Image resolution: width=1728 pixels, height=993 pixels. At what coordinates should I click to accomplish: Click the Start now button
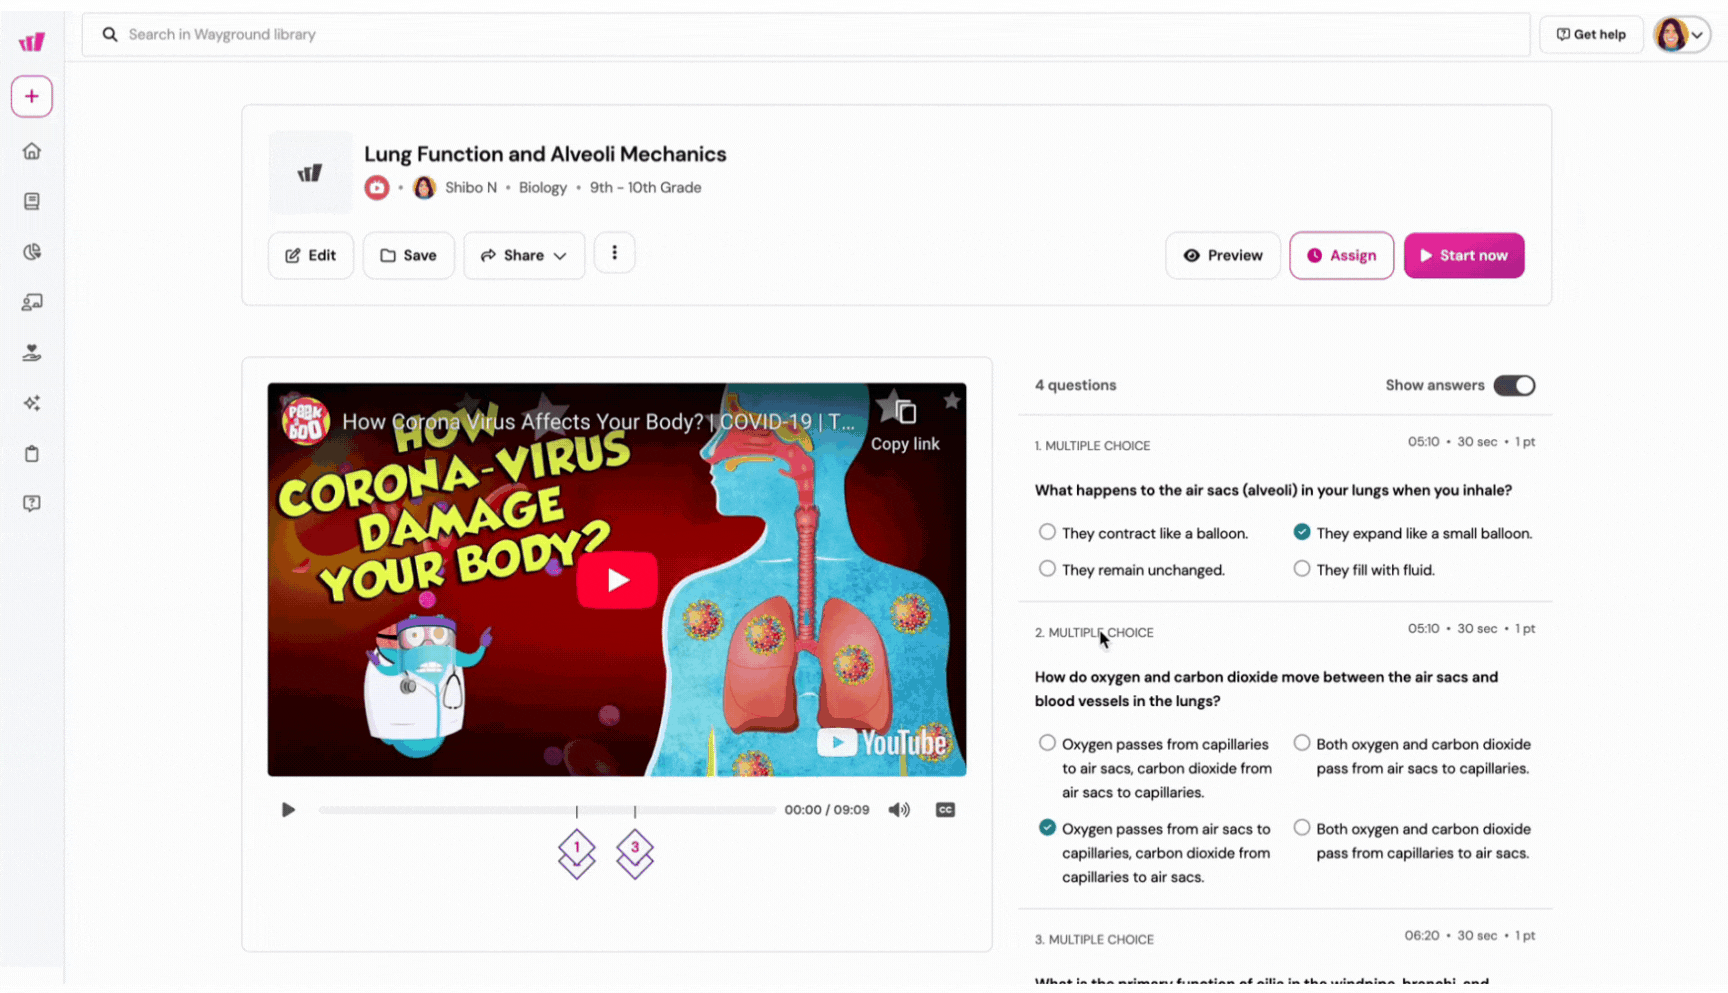pos(1464,255)
